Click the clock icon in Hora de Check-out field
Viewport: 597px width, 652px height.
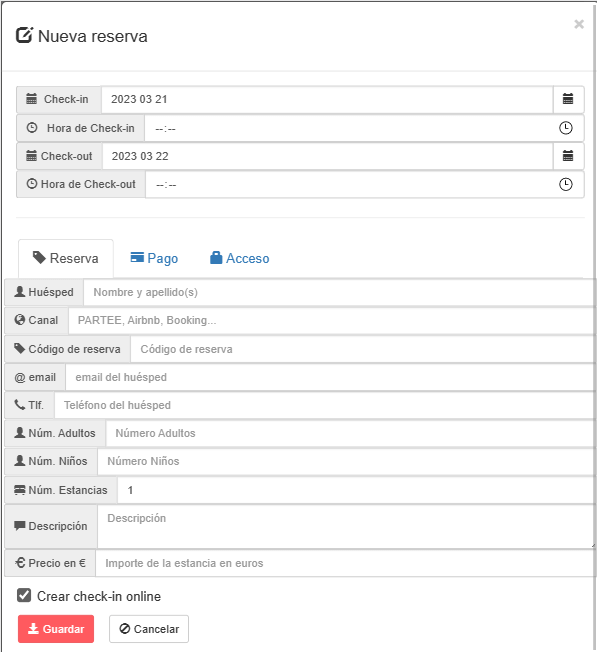click(x=565, y=184)
